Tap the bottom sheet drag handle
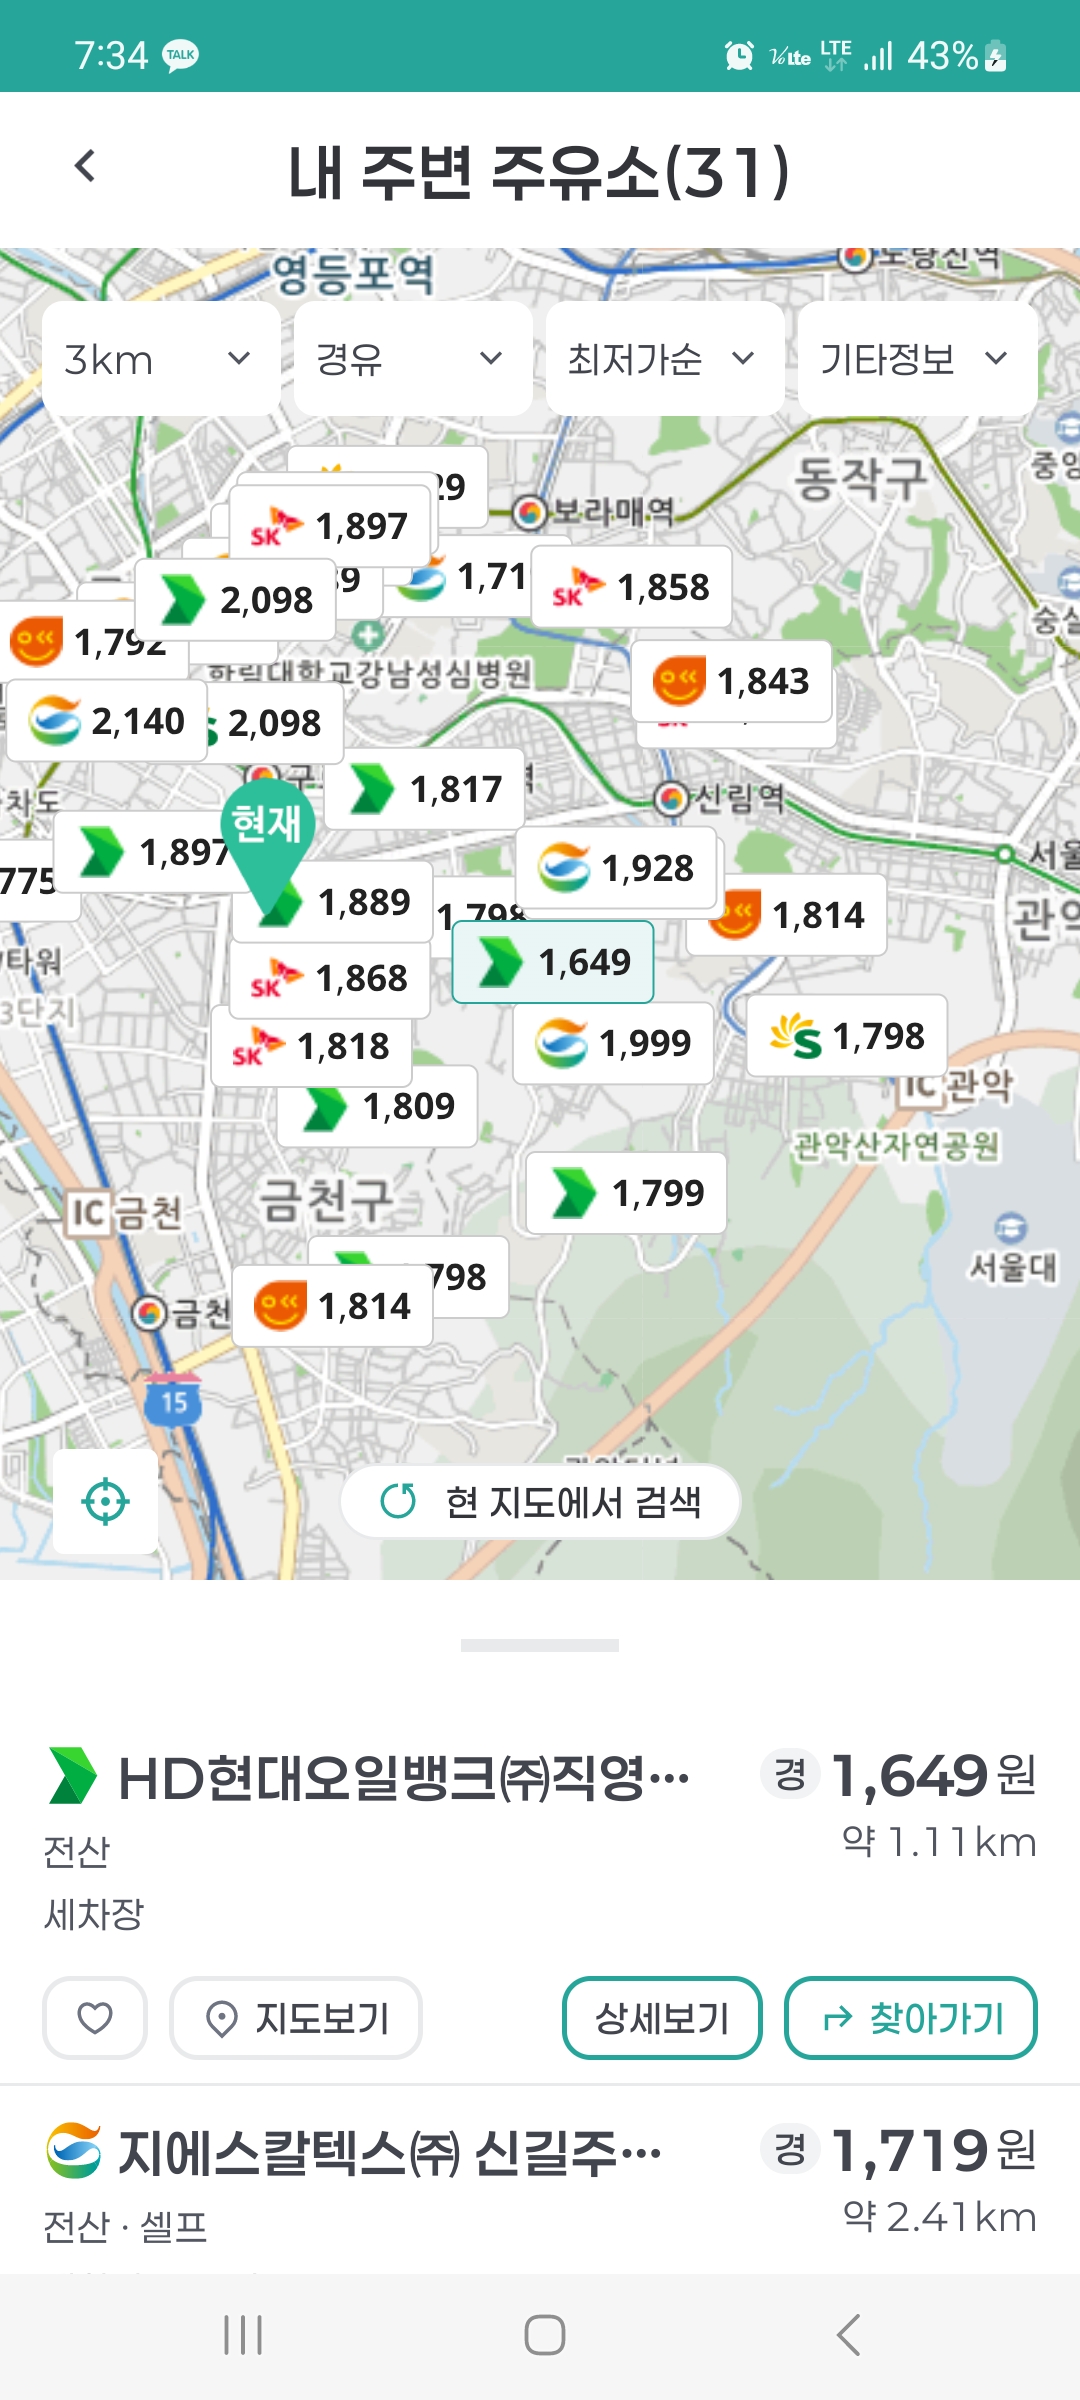Screen dimensions: 1080x2400 (540, 1645)
